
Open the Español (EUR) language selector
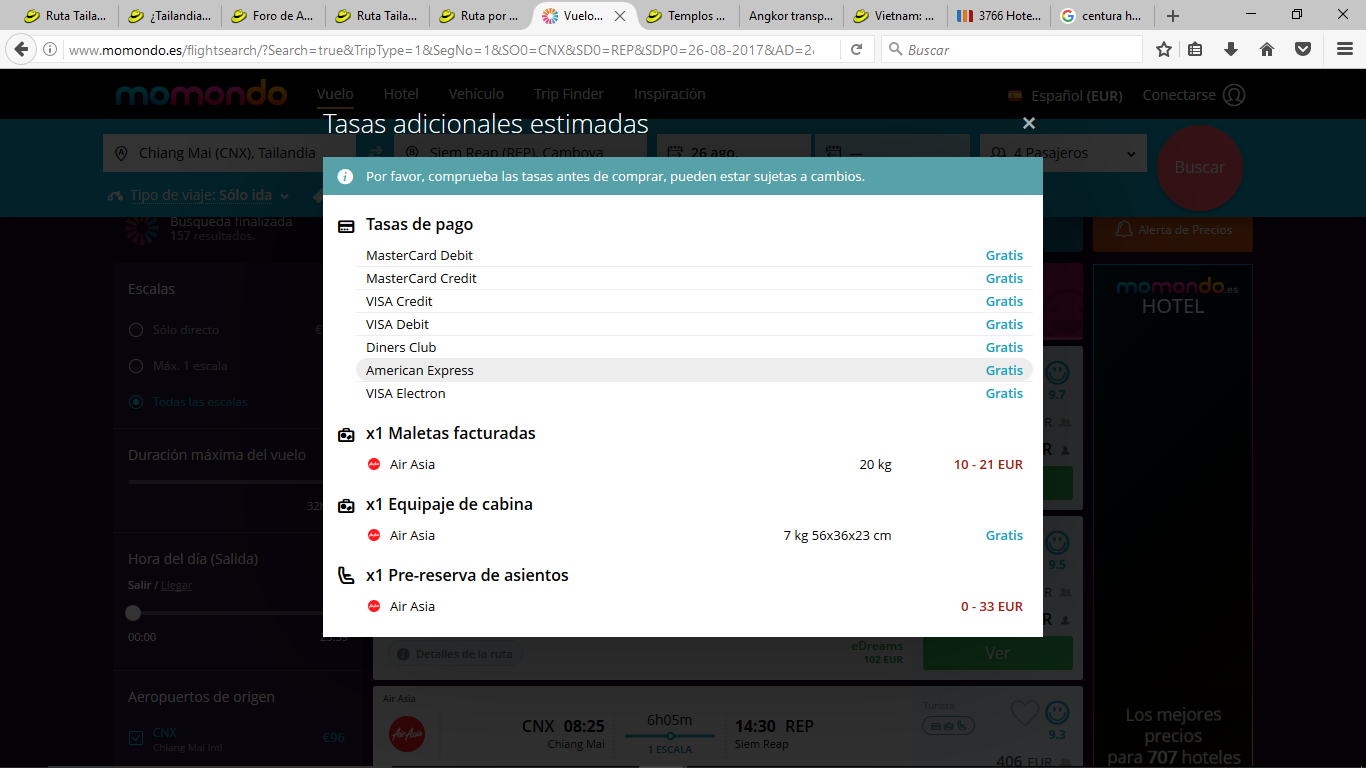(1065, 96)
